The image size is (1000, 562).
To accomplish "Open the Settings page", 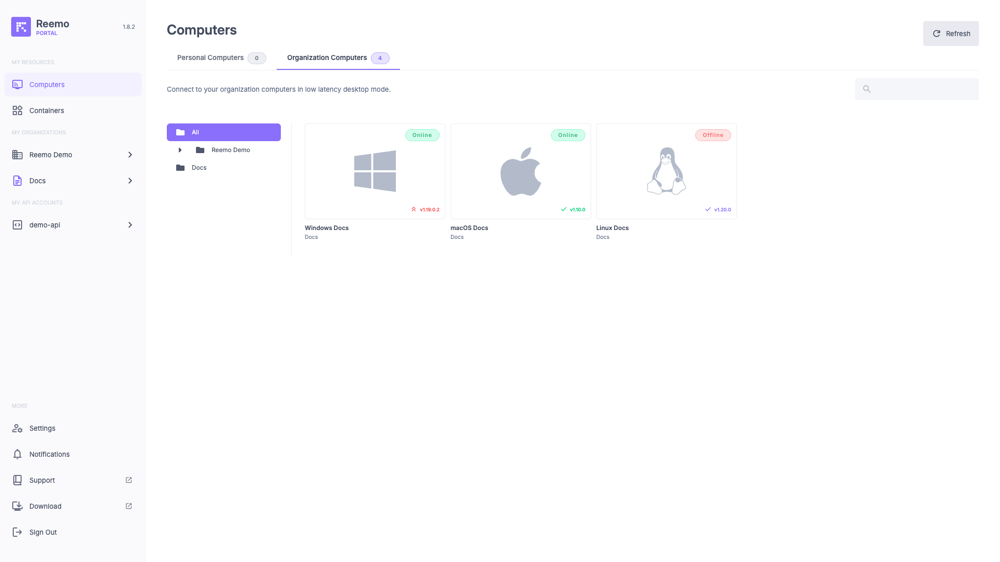I will [x=42, y=428].
